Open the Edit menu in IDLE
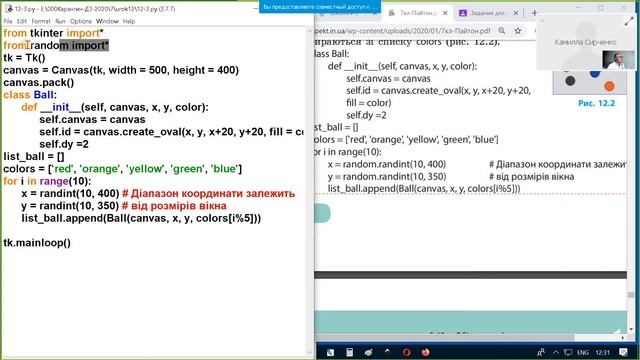 22,21
